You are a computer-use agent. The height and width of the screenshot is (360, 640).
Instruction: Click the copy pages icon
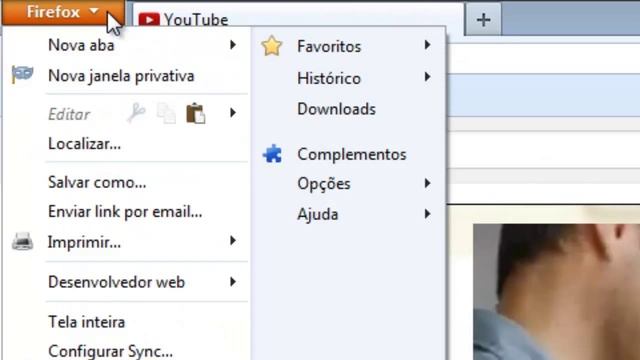166,113
